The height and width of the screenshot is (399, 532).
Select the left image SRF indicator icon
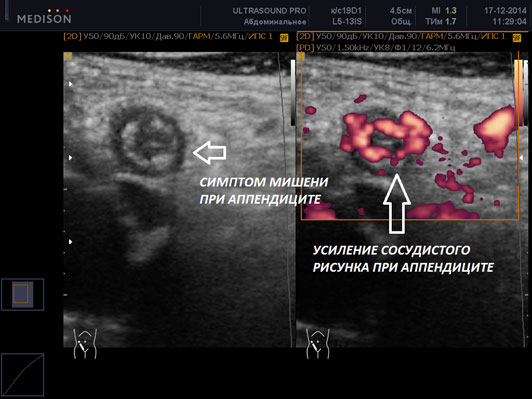pyautogui.click(x=284, y=38)
